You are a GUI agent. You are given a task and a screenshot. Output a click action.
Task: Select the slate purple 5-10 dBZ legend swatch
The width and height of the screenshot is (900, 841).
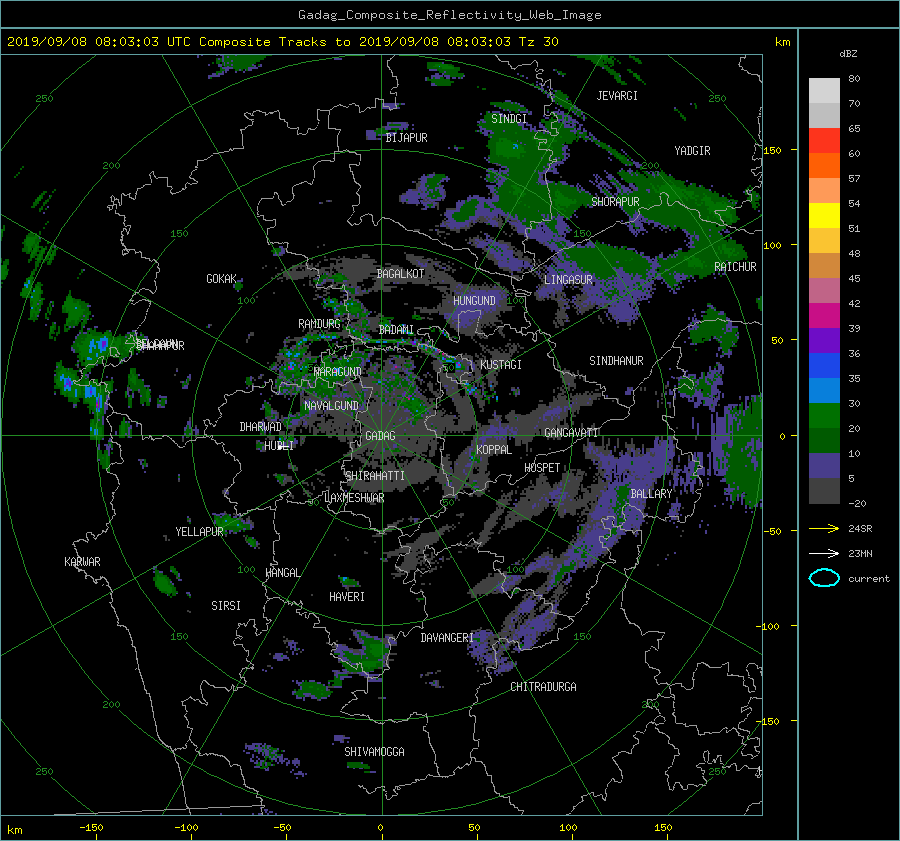click(x=824, y=466)
